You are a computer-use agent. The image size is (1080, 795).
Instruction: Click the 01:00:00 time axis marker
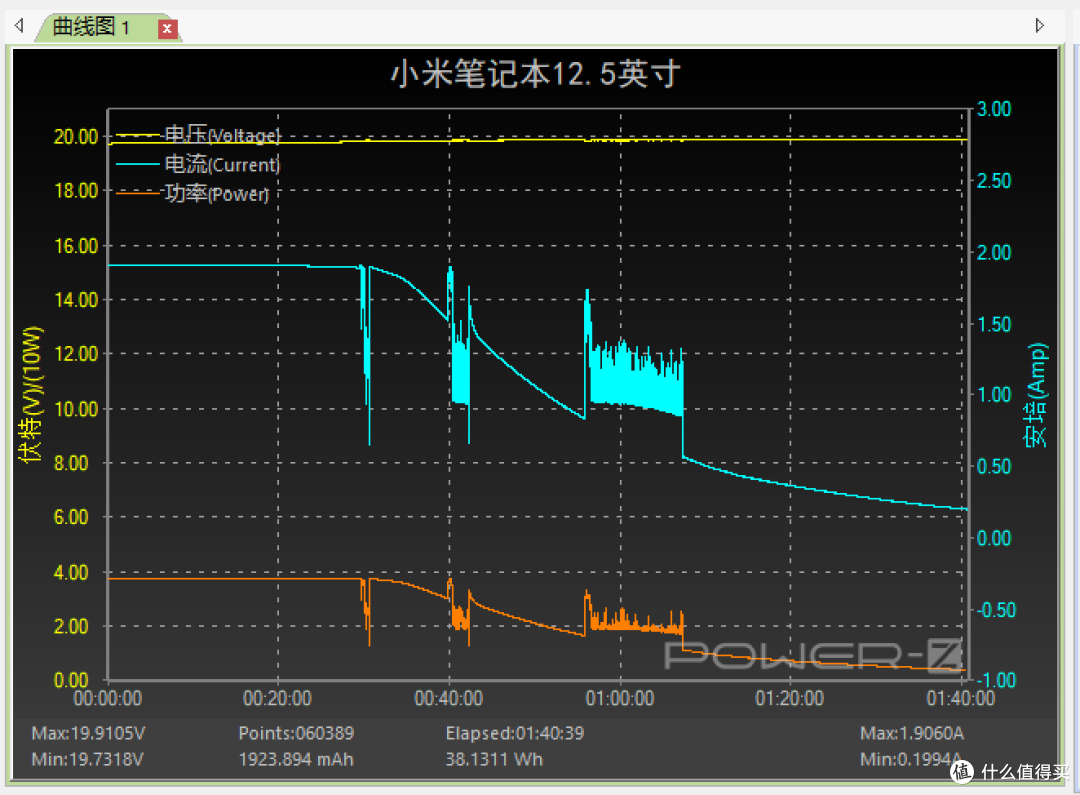(x=620, y=698)
